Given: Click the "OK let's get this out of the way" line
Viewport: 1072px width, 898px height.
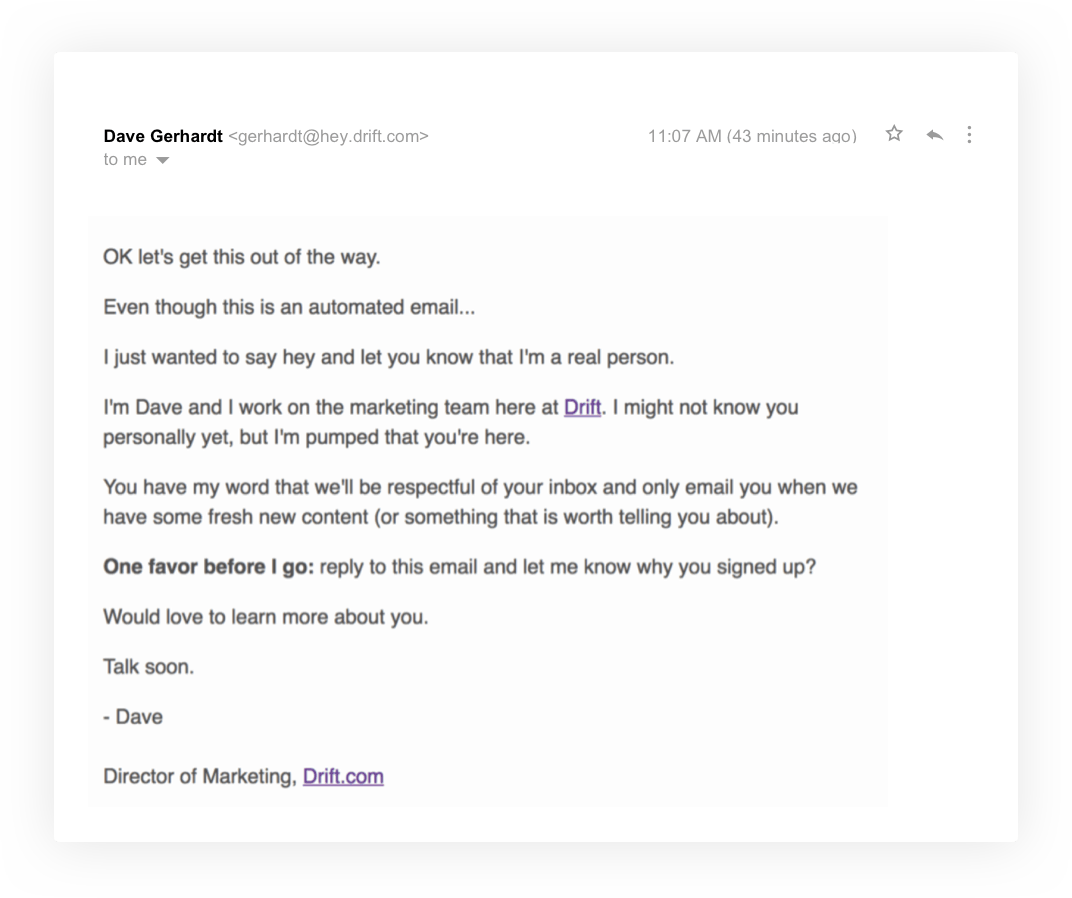Looking at the screenshot, I should coord(241,257).
